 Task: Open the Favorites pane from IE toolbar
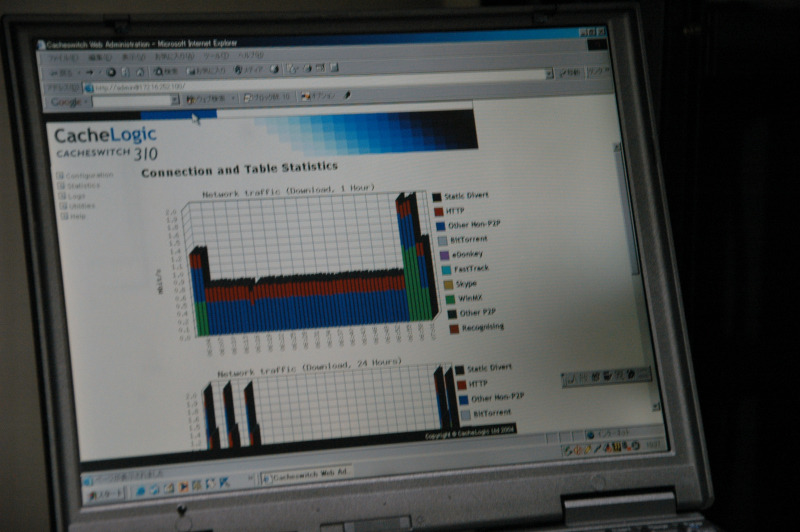(x=206, y=70)
